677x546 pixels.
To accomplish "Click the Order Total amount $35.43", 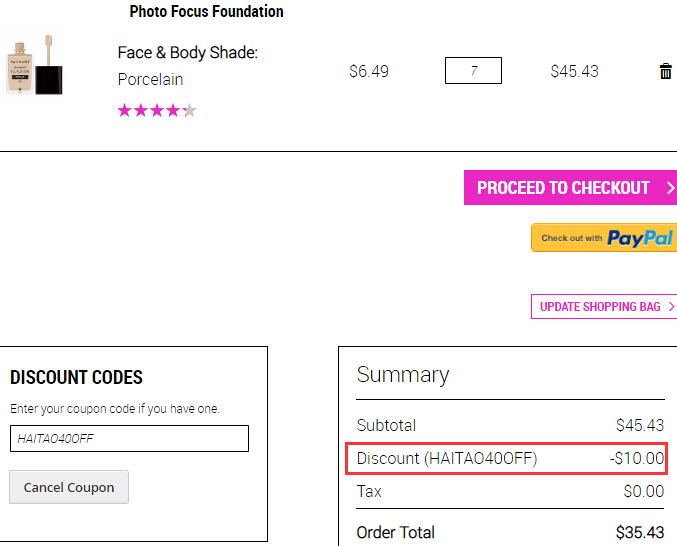I will click(x=640, y=532).
